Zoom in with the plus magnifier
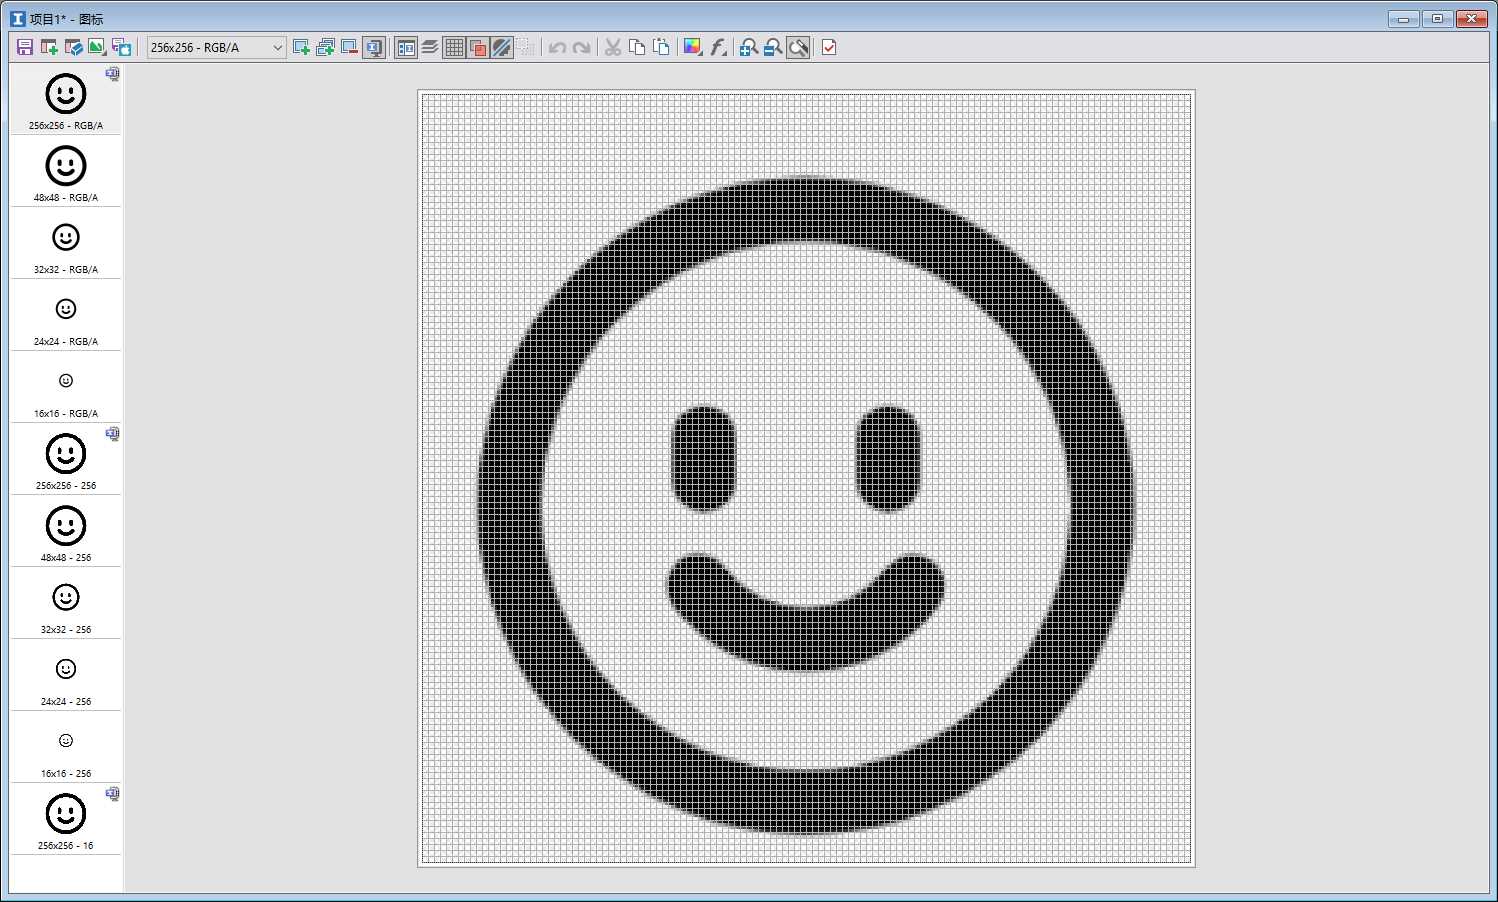The height and width of the screenshot is (902, 1498). tap(748, 47)
